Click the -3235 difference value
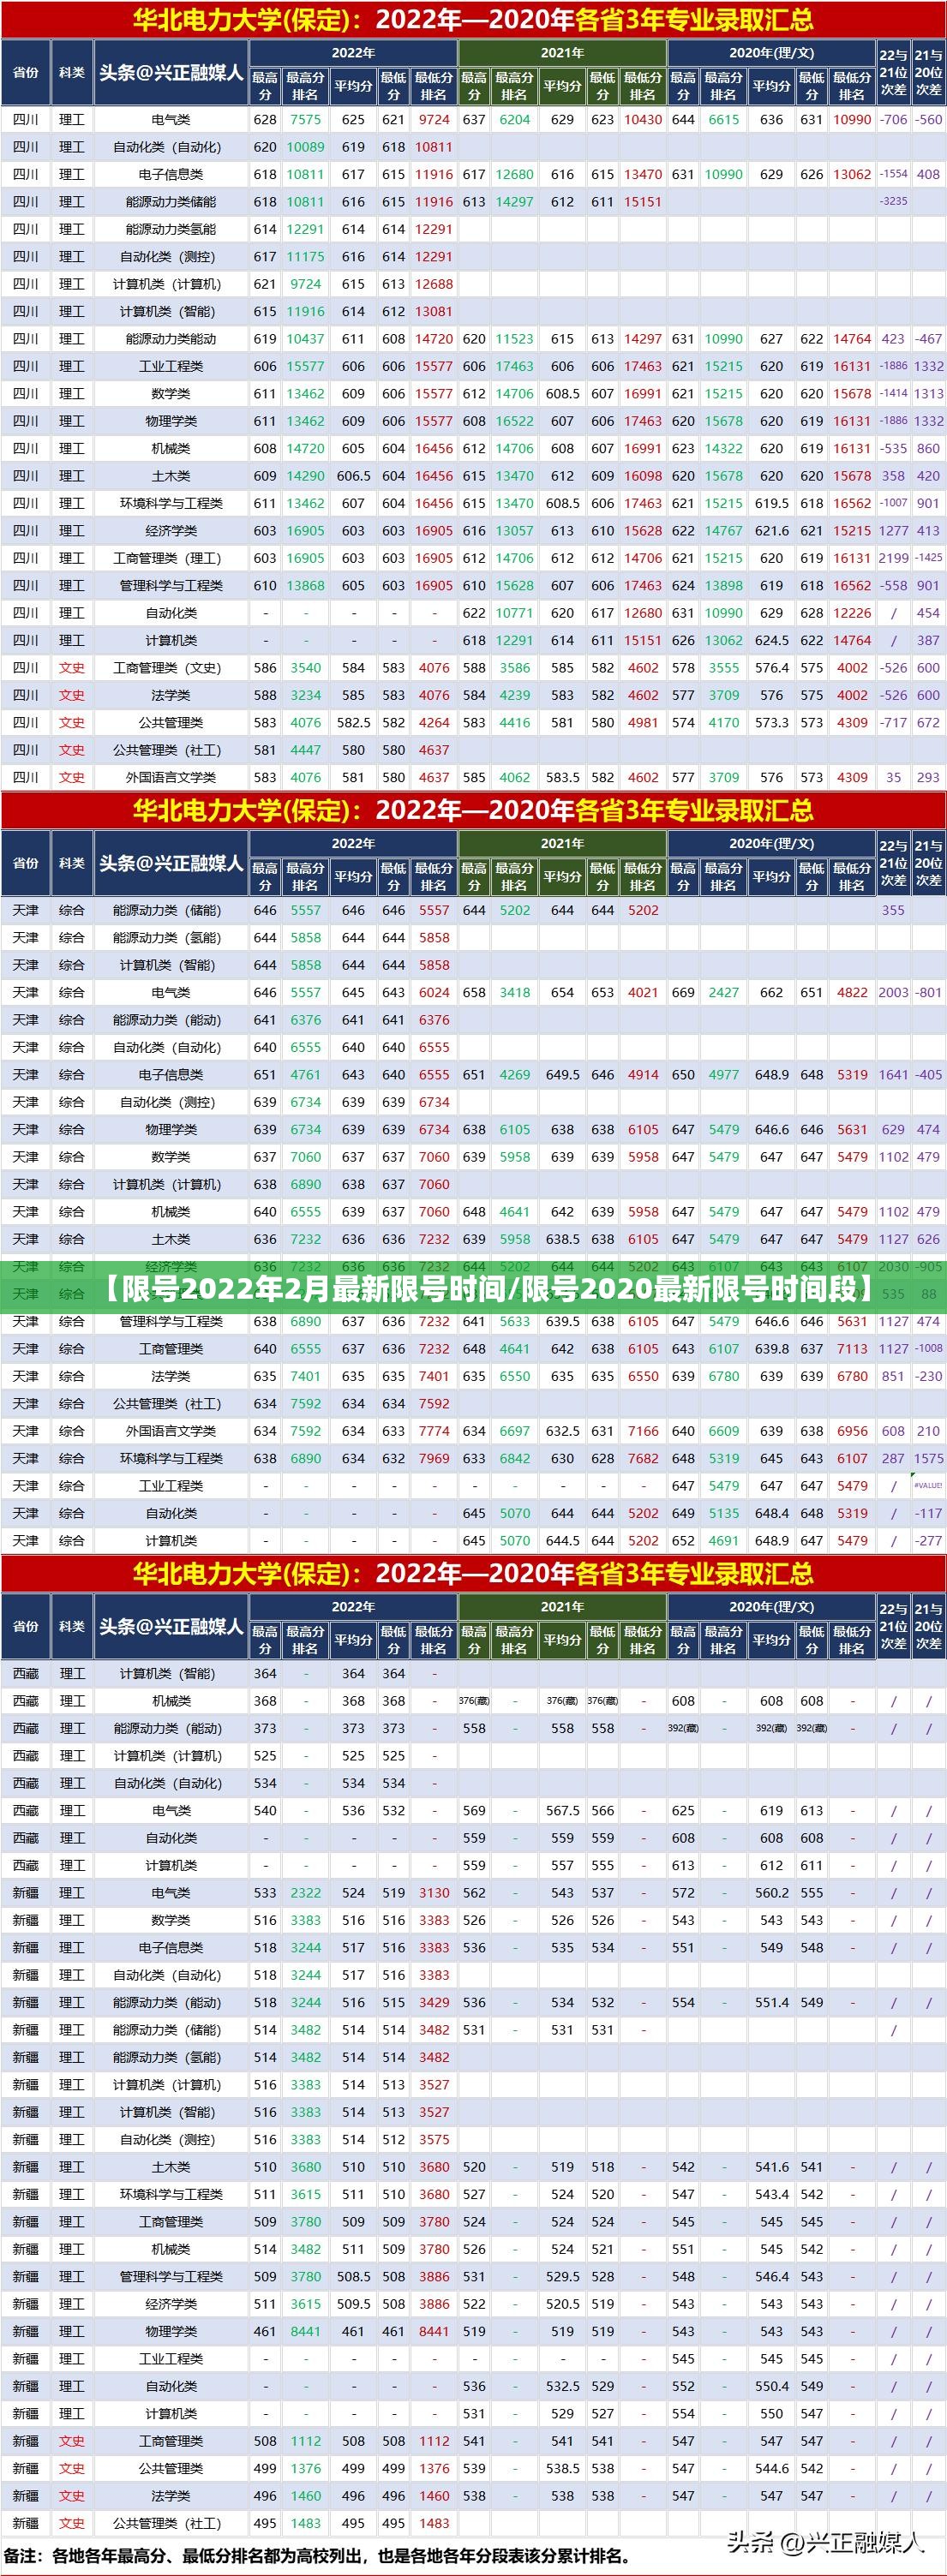 pyautogui.click(x=893, y=202)
